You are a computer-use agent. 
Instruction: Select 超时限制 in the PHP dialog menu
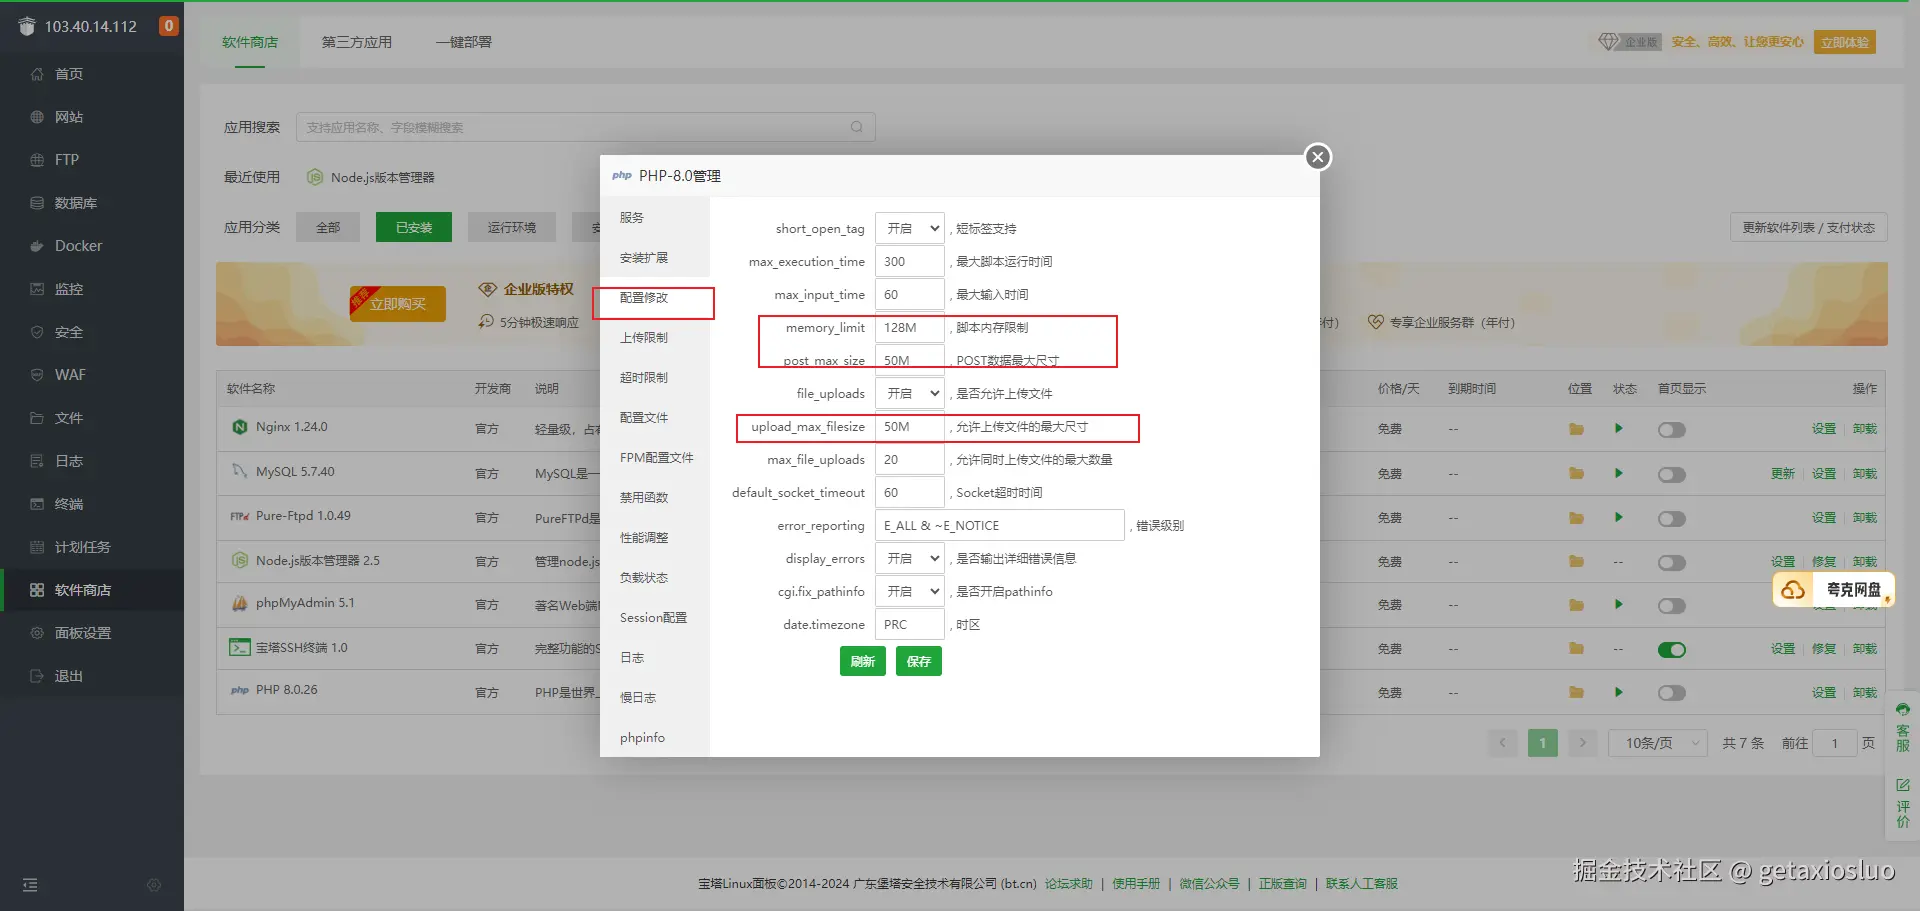(x=655, y=377)
